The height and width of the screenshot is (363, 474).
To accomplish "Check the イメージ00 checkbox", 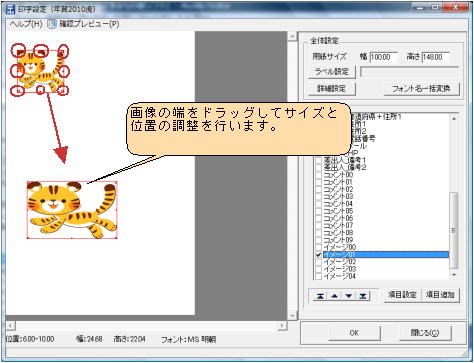I will click(318, 248).
